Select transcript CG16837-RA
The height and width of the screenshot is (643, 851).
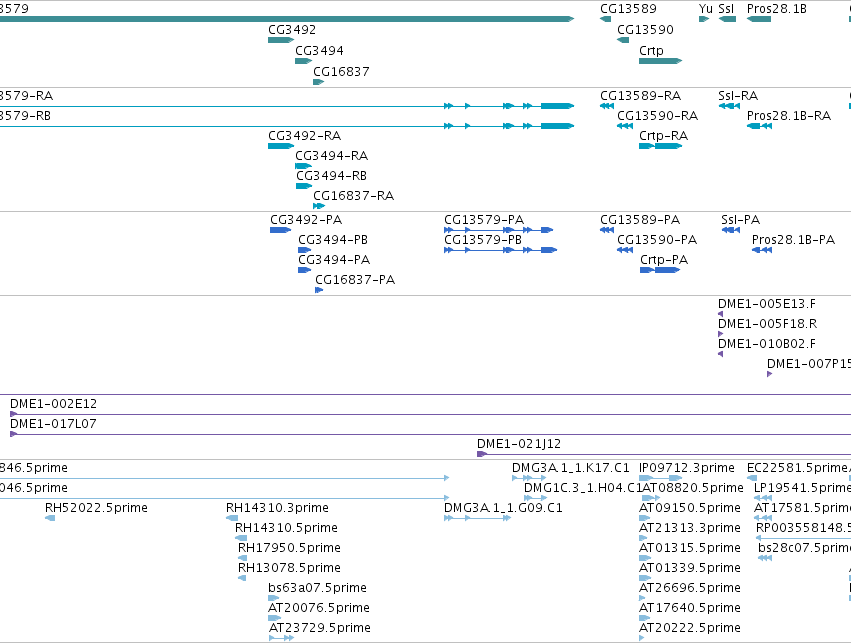click(319, 206)
